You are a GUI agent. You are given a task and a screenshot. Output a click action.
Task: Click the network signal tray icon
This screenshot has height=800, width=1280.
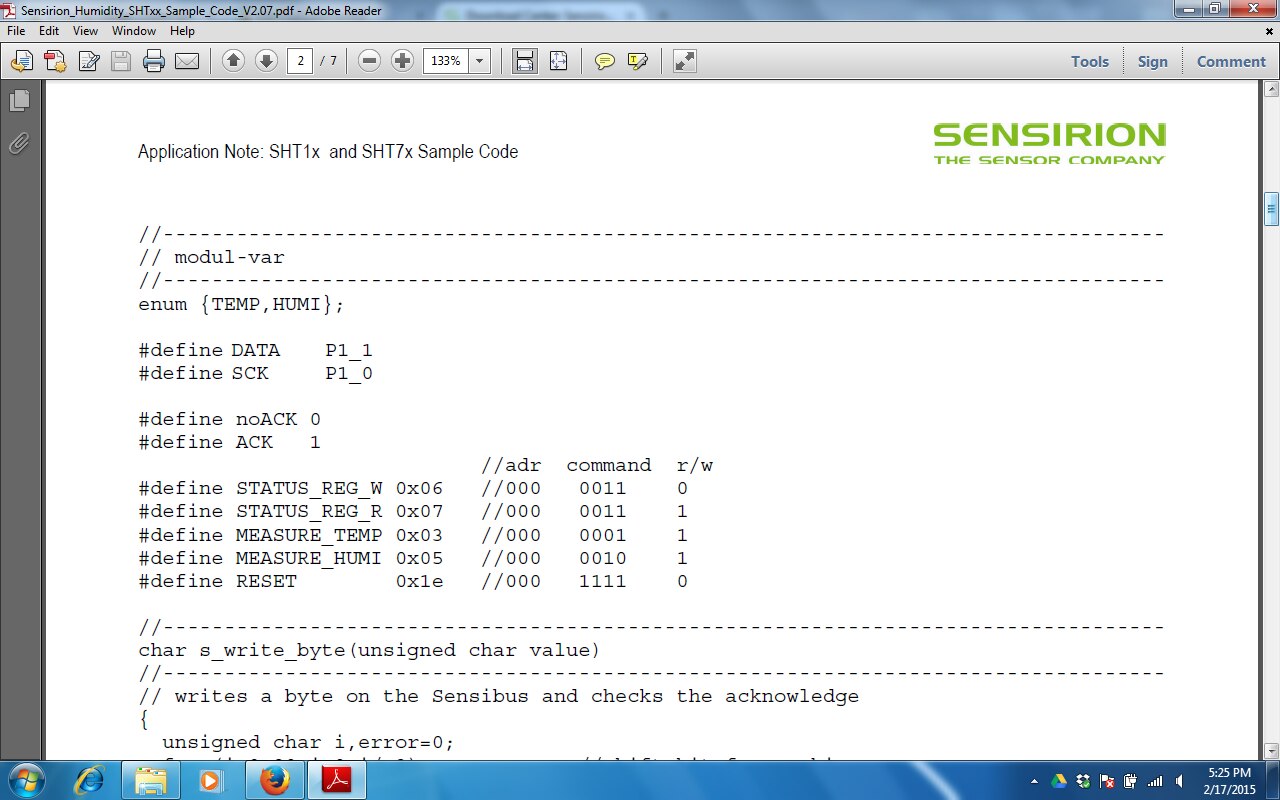[1155, 781]
